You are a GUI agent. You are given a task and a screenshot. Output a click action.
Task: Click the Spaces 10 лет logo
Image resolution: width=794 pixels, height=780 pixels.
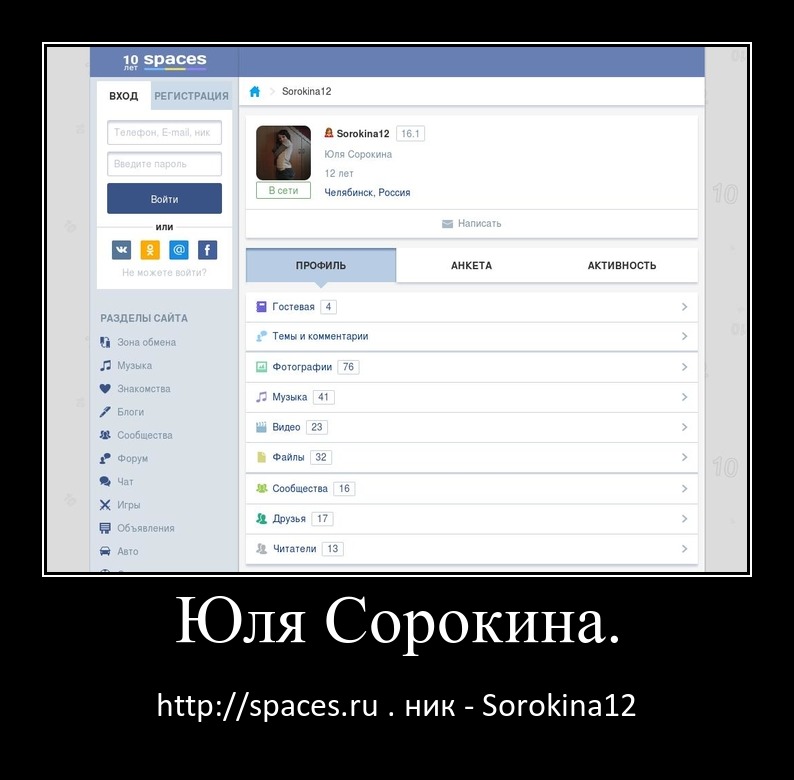point(165,61)
